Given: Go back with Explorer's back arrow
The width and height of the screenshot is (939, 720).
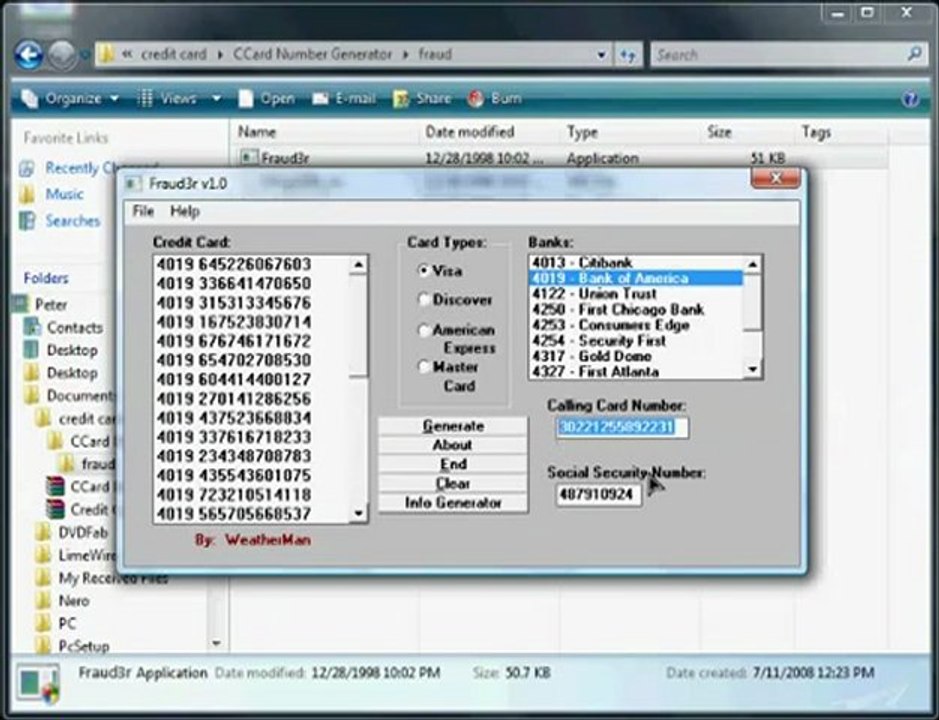Looking at the screenshot, I should pyautogui.click(x=28, y=55).
